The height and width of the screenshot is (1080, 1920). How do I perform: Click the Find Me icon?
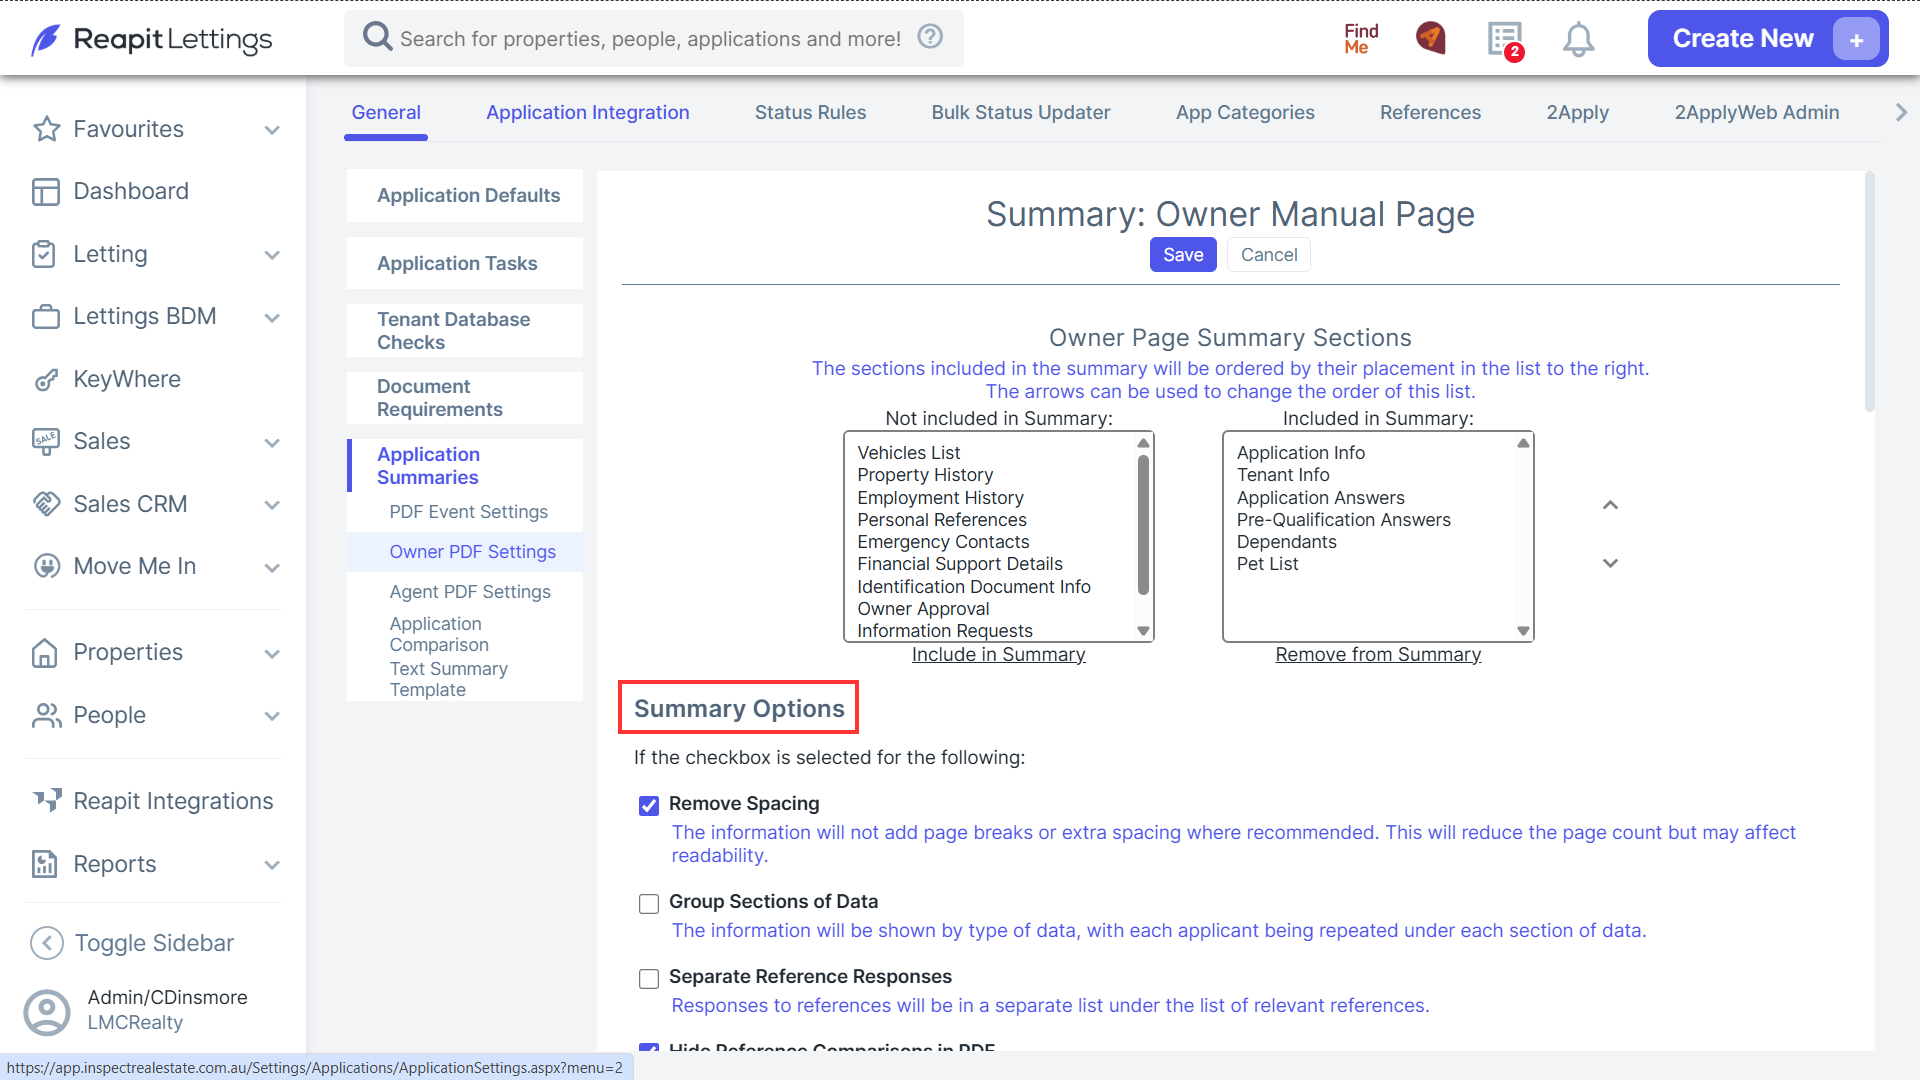pyautogui.click(x=1361, y=38)
